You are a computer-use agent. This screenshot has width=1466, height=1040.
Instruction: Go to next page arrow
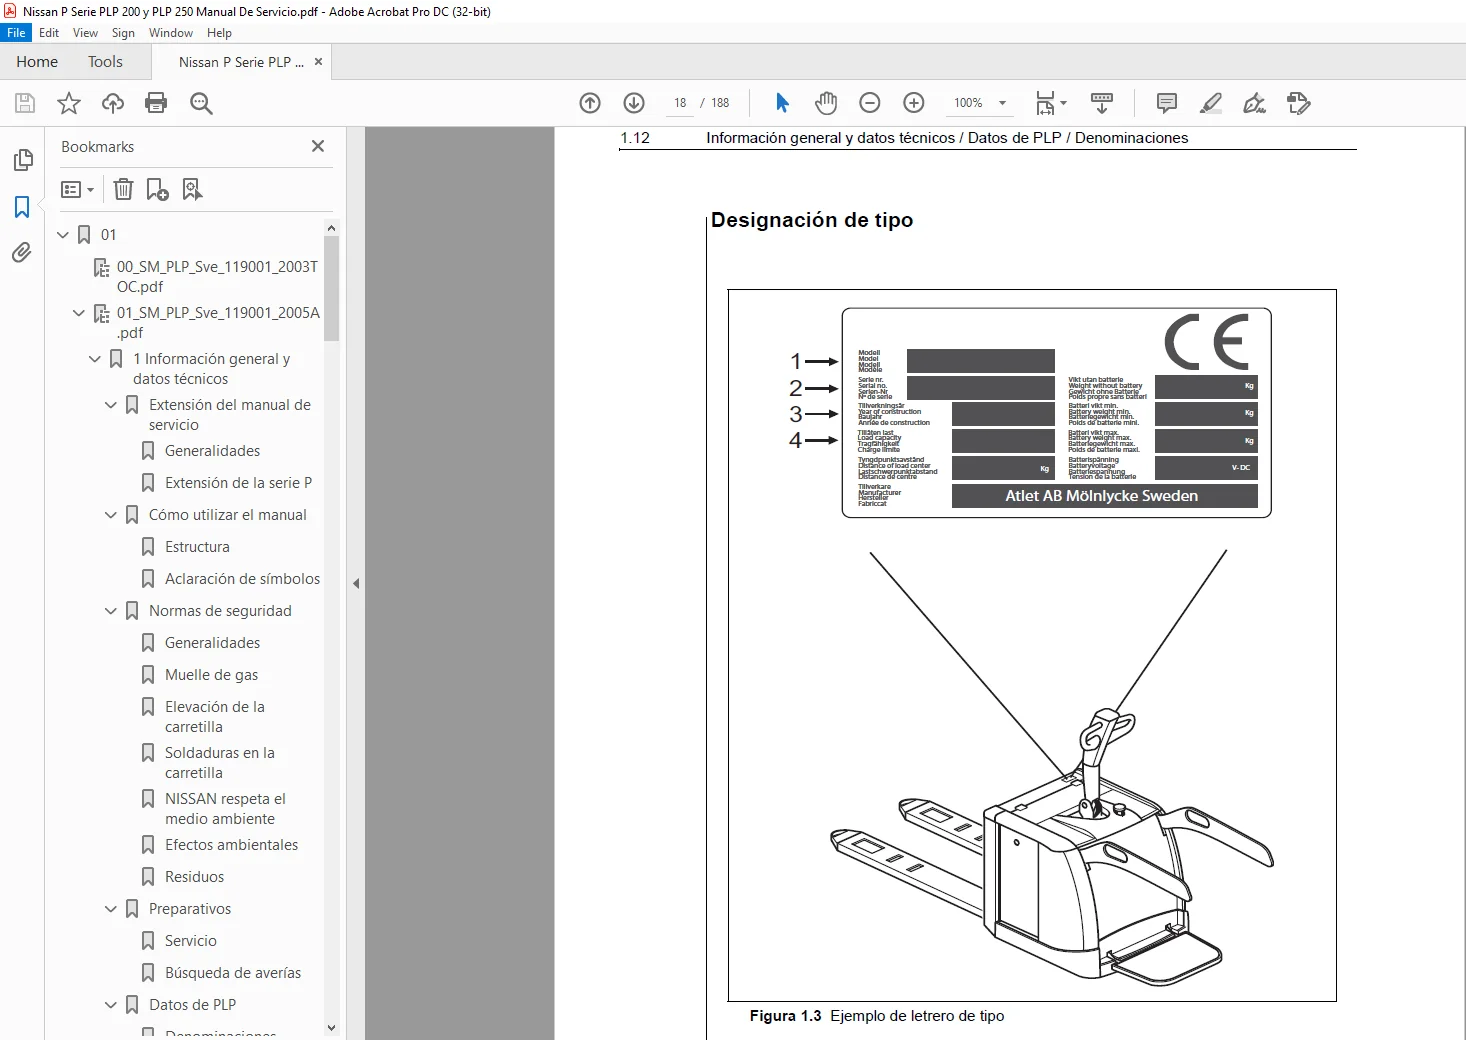(634, 103)
